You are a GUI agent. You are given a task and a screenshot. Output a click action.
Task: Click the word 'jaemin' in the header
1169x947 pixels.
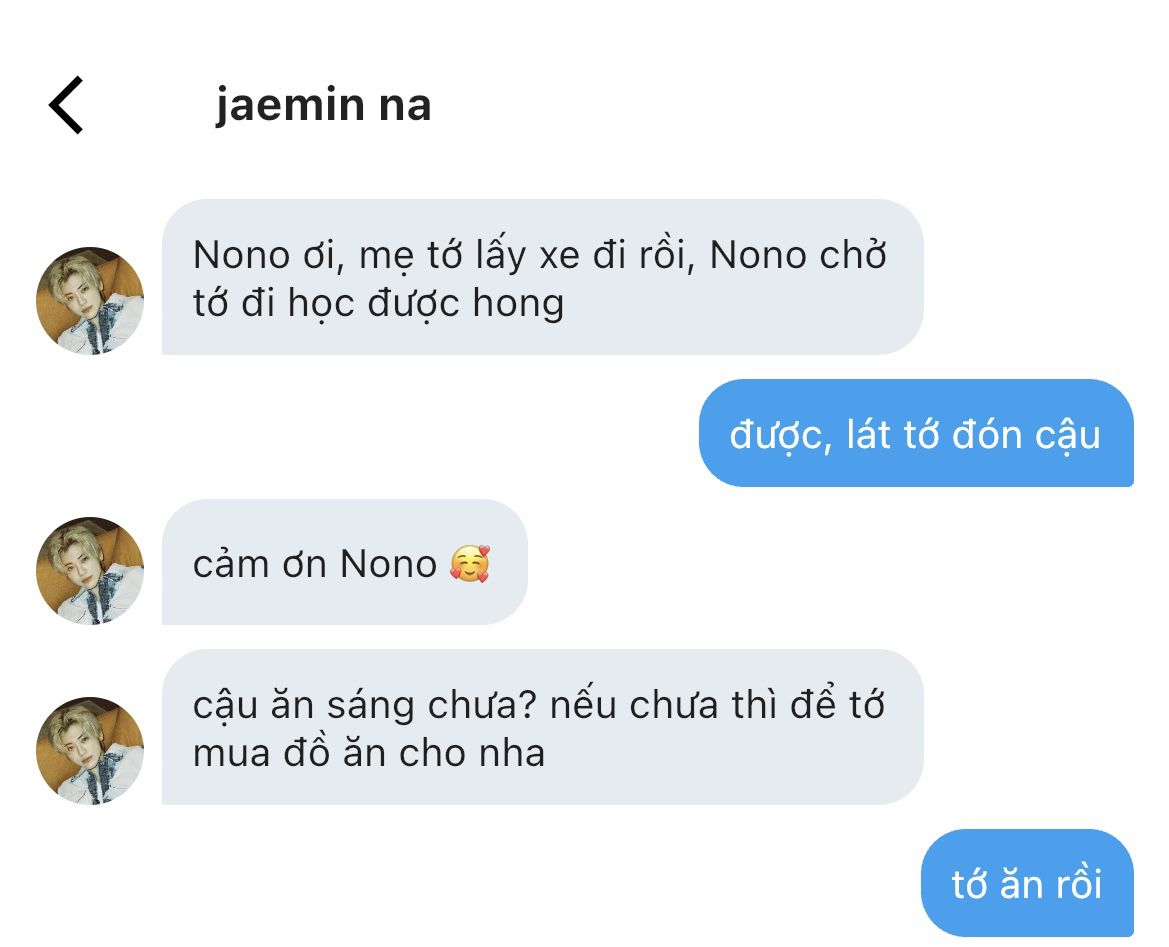pos(291,104)
